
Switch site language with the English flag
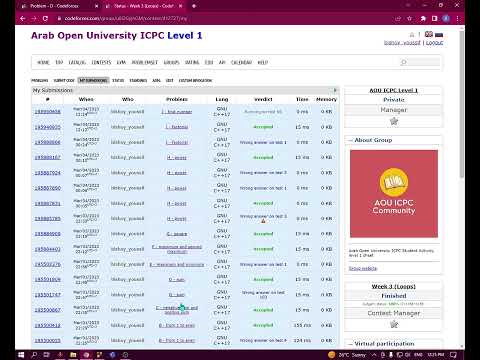pyautogui.click(x=429, y=34)
